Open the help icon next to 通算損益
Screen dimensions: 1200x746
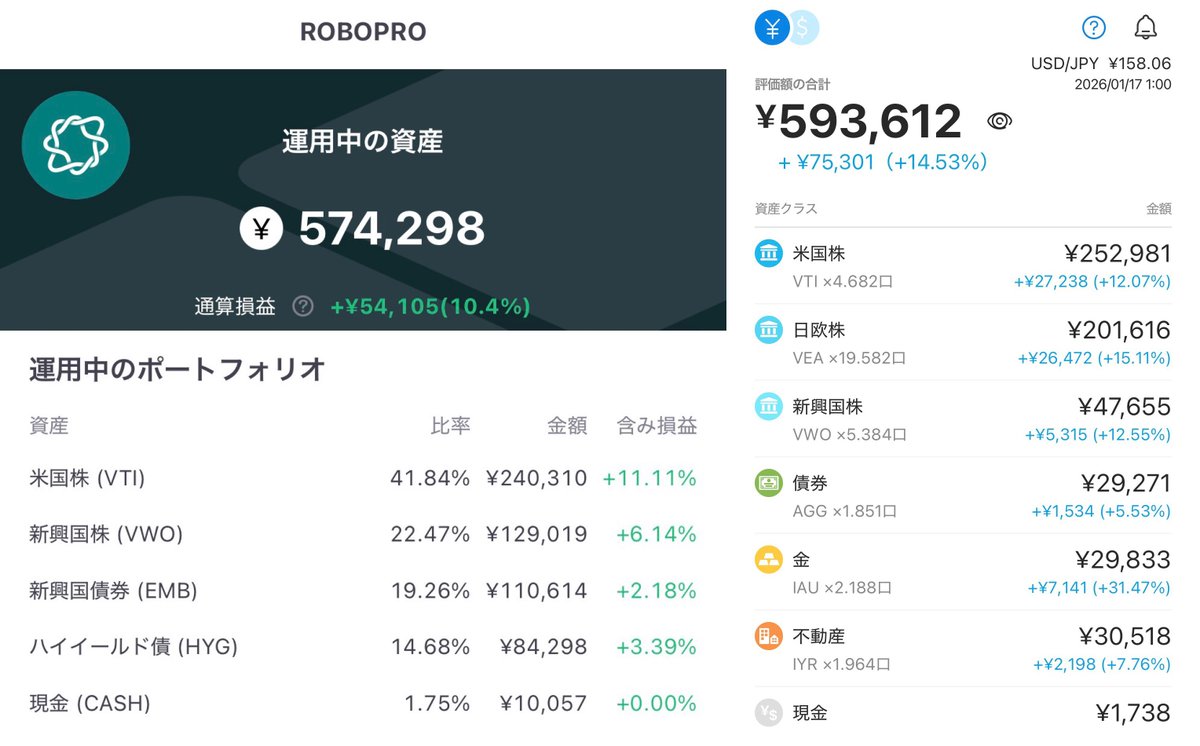pos(303,307)
